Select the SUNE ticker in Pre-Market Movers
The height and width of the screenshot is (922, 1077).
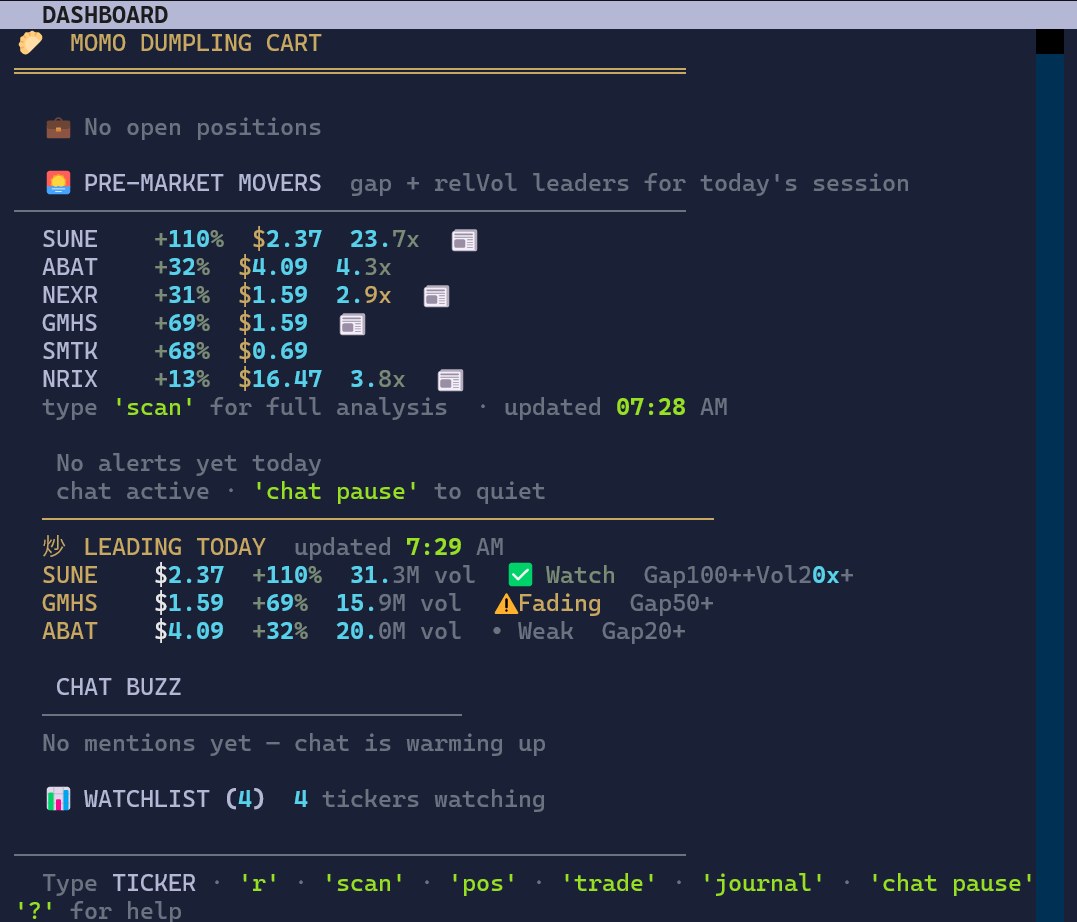pyautogui.click(x=70, y=239)
